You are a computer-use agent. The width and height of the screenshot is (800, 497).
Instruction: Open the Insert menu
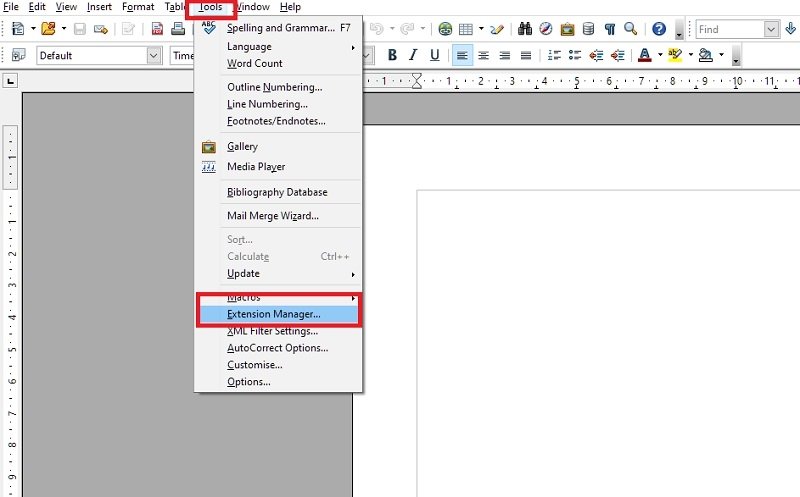99,7
